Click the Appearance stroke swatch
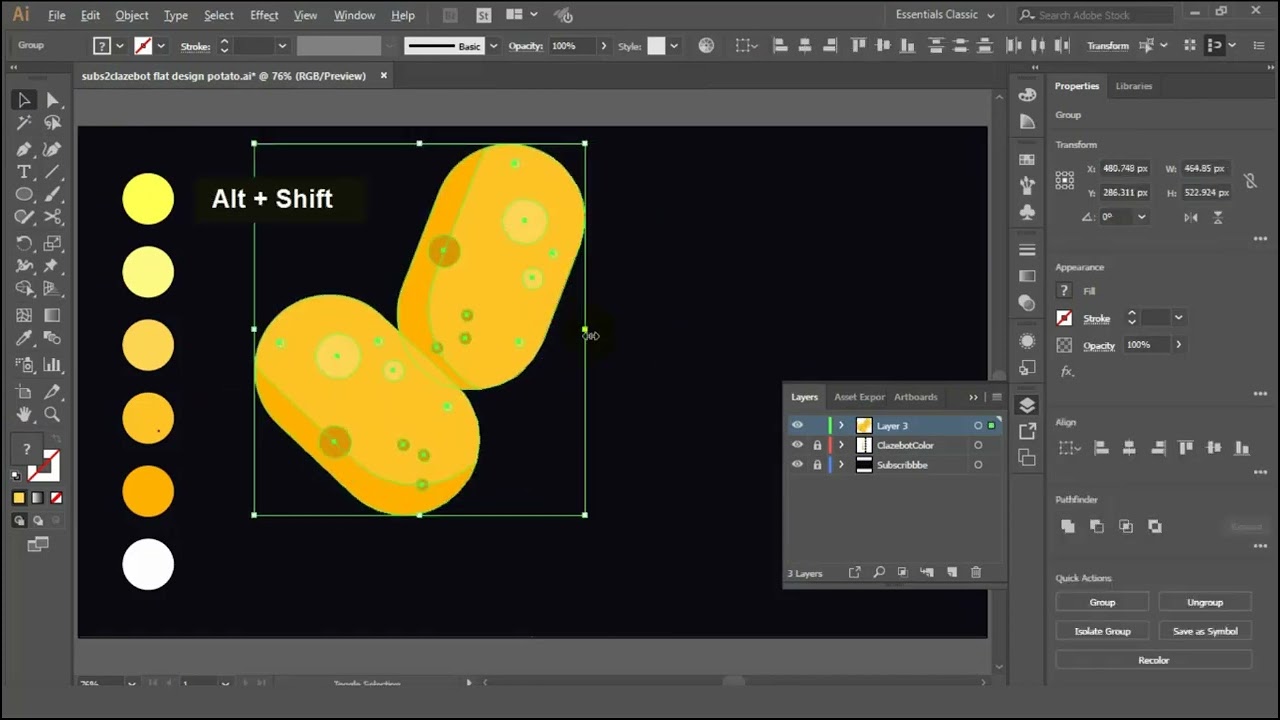1280x720 pixels. click(1064, 318)
